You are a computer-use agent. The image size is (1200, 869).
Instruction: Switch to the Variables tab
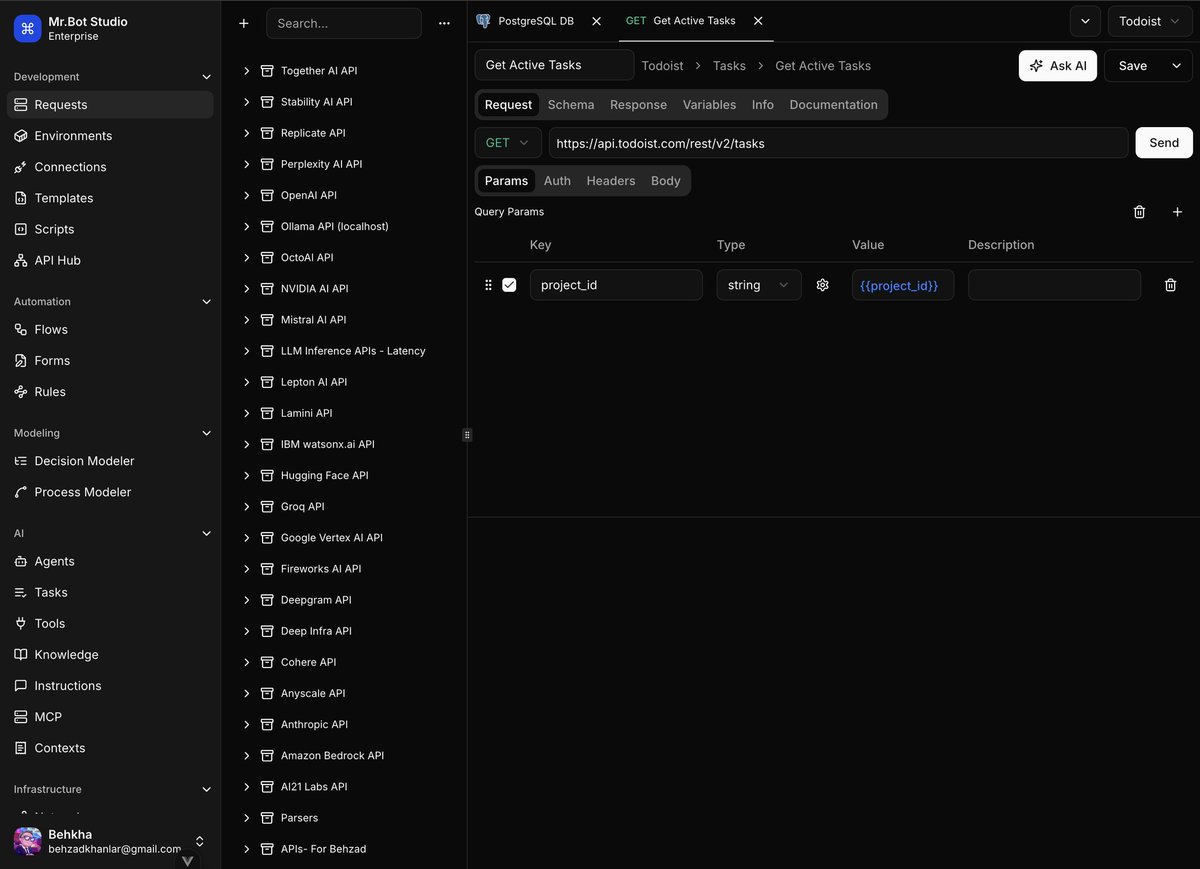point(709,105)
